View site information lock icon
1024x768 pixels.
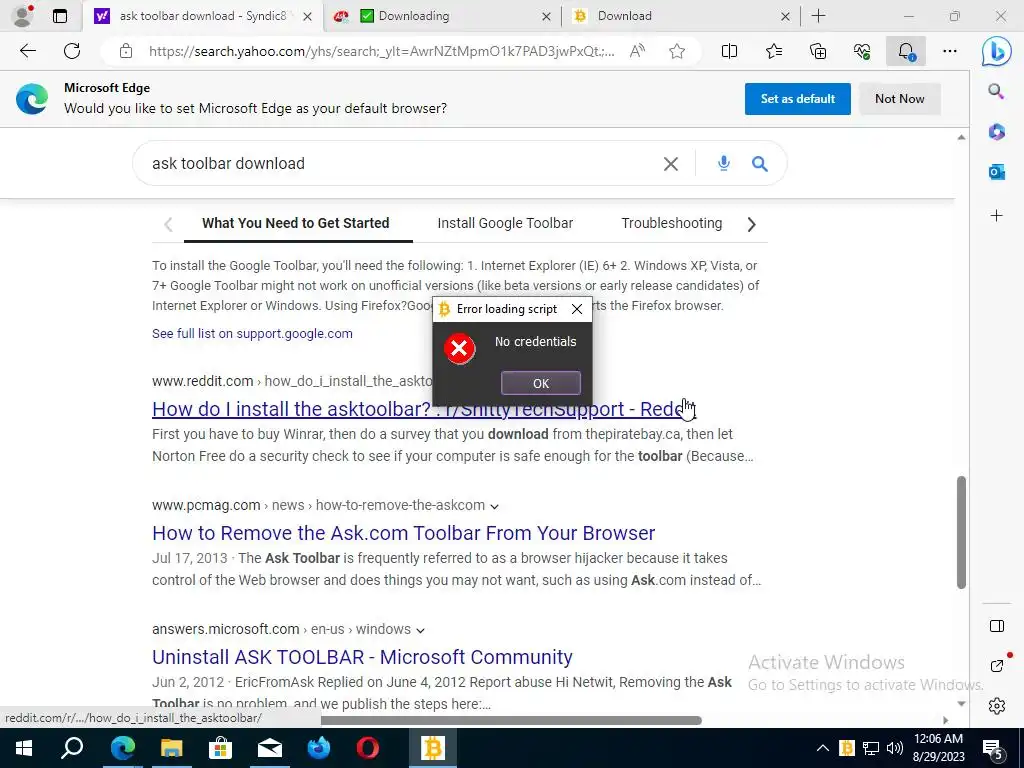tap(126, 51)
